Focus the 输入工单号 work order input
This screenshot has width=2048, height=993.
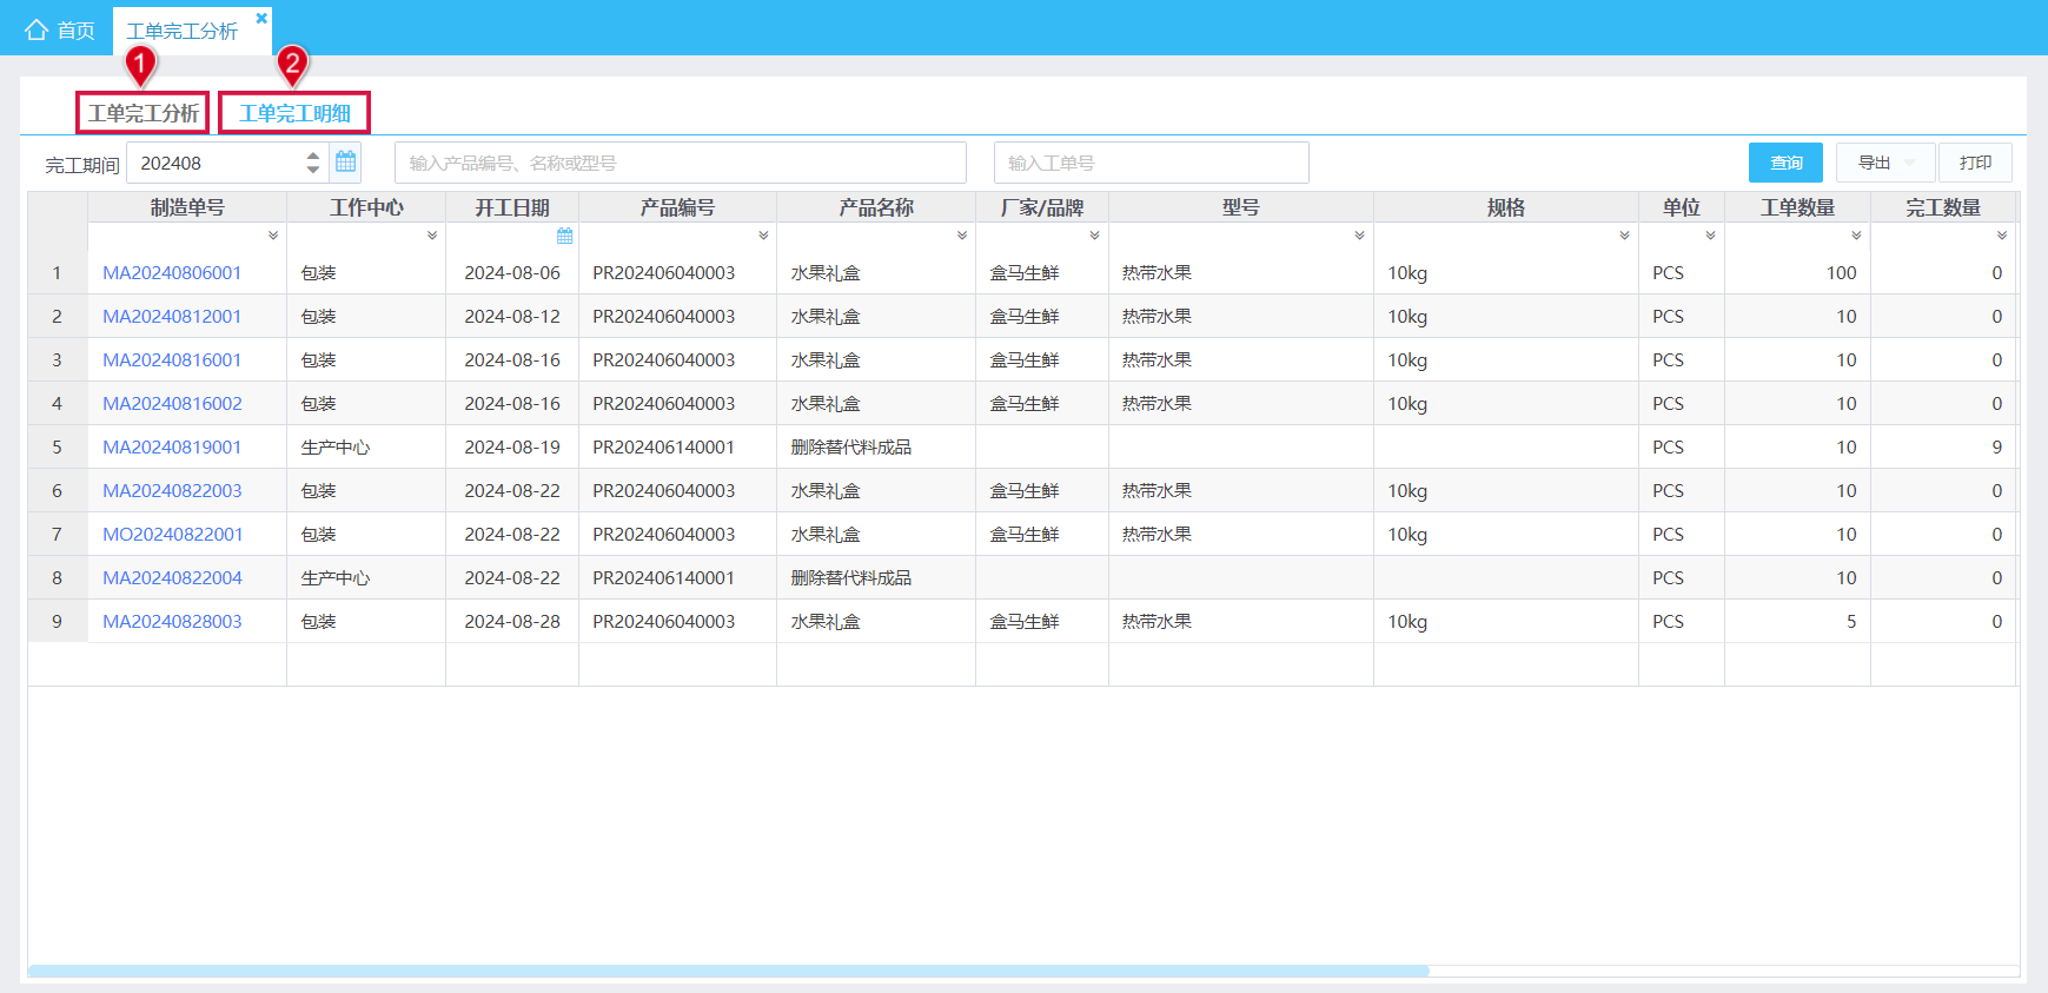coord(1151,163)
